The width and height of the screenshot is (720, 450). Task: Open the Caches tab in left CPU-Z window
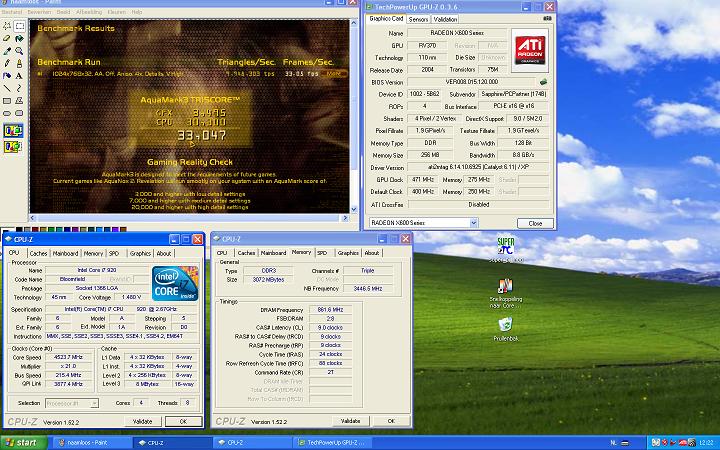tap(38, 253)
